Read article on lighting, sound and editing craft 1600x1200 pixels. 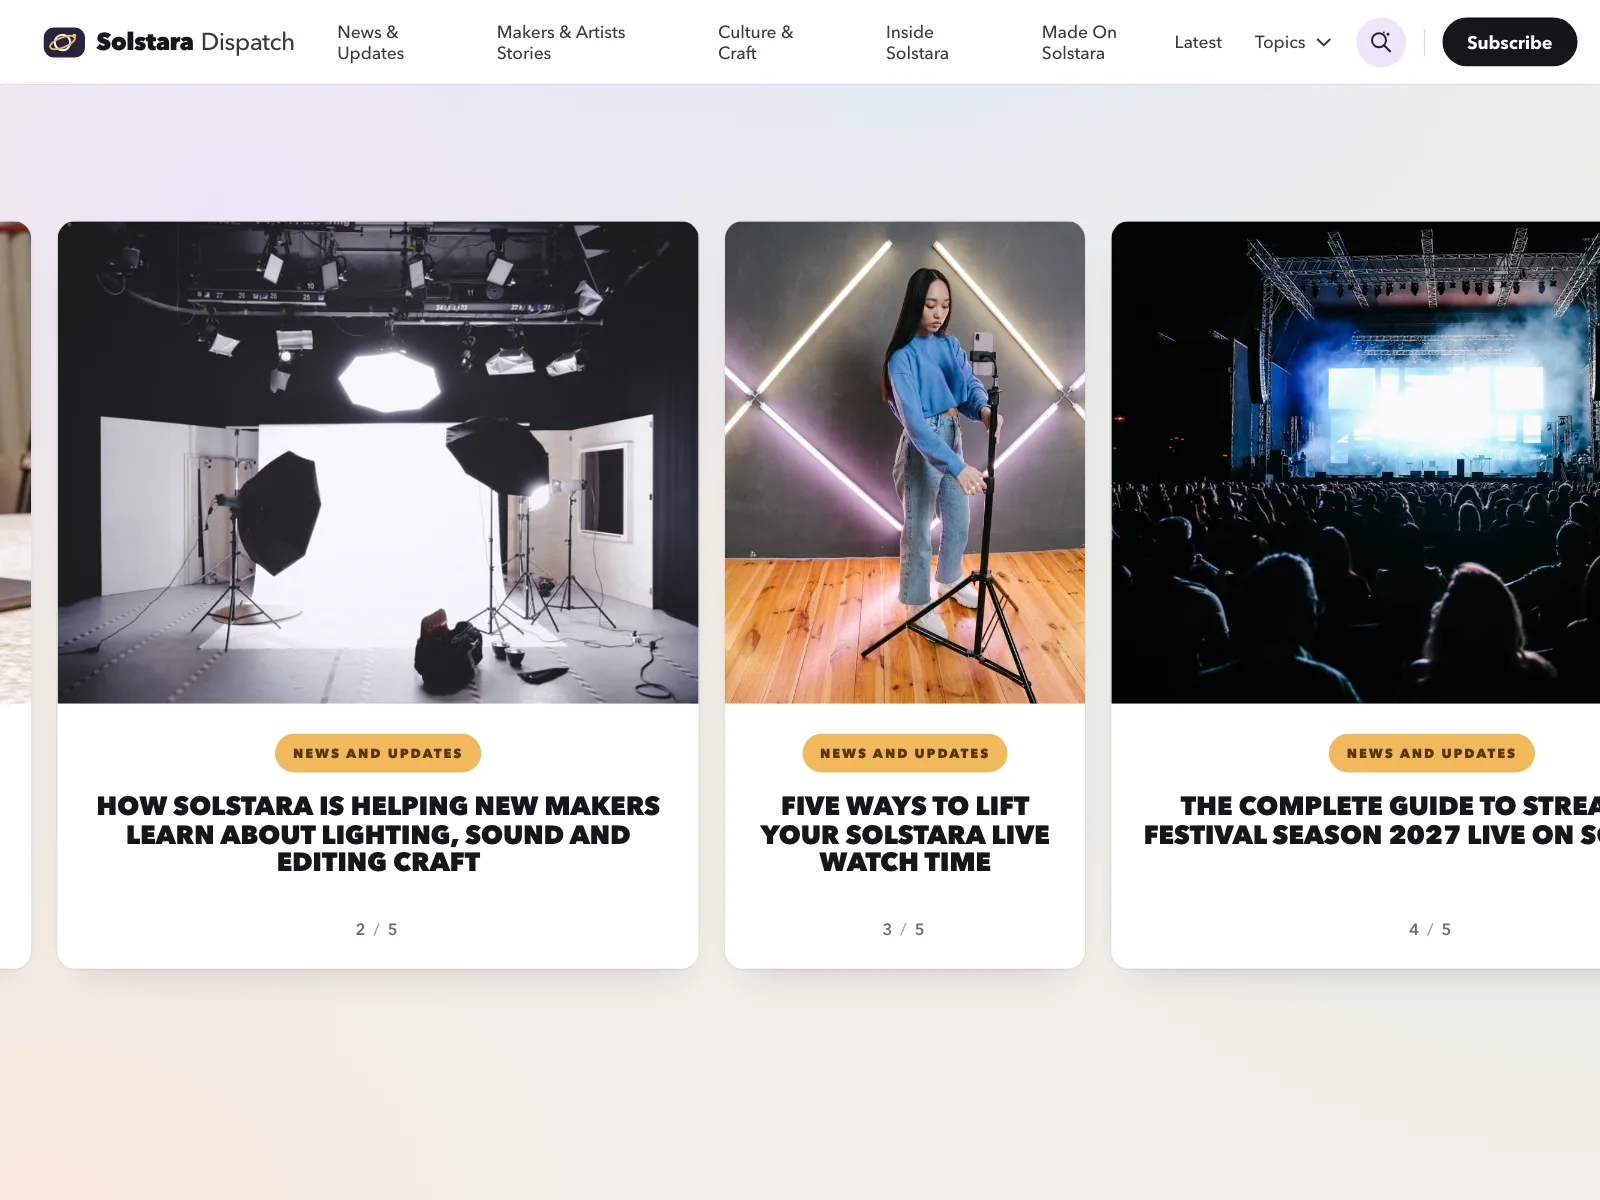[378, 834]
